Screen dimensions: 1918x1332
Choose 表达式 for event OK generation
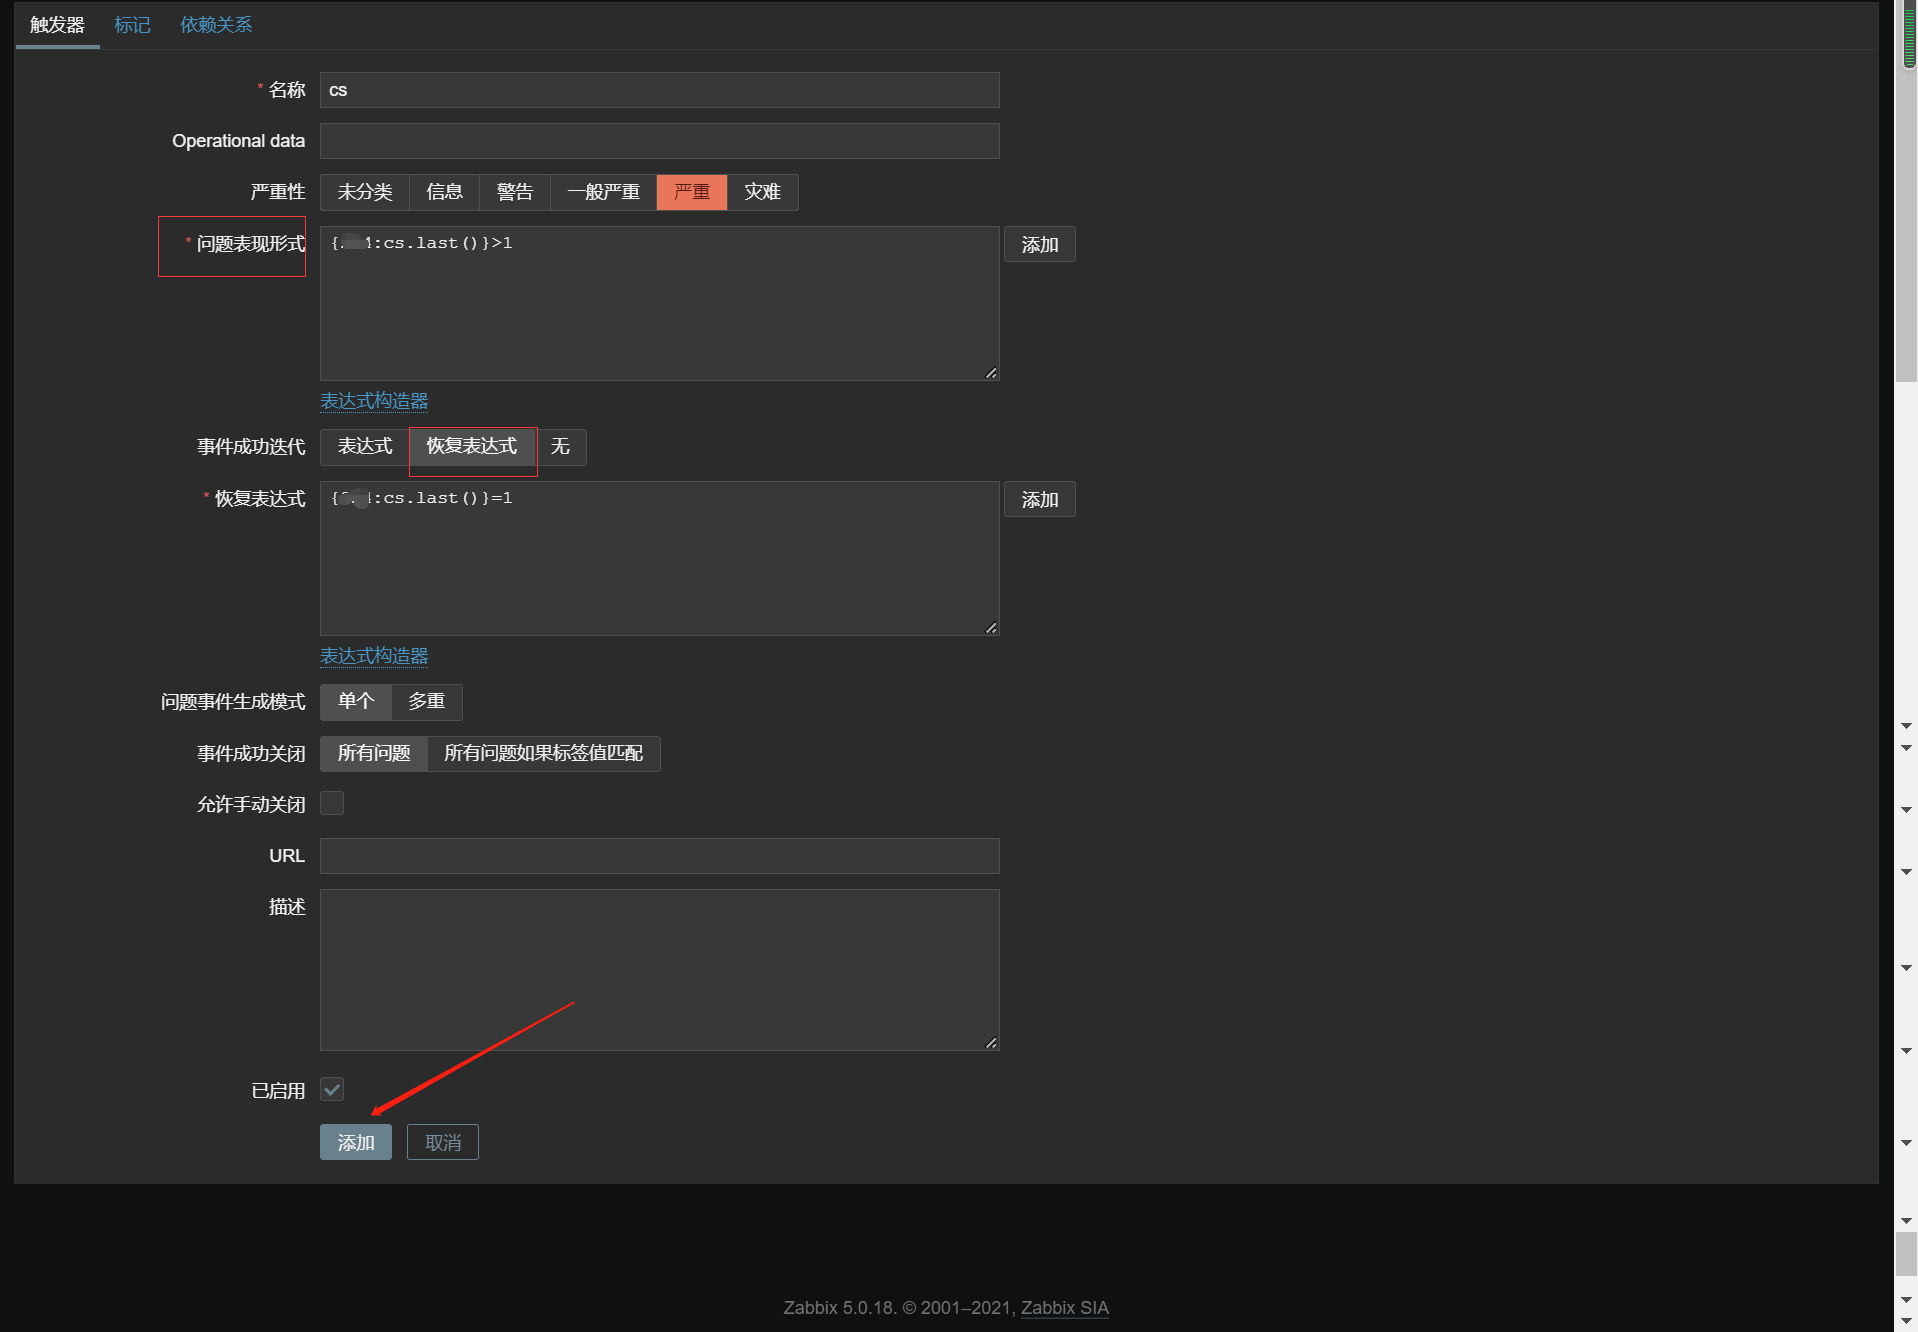click(365, 446)
